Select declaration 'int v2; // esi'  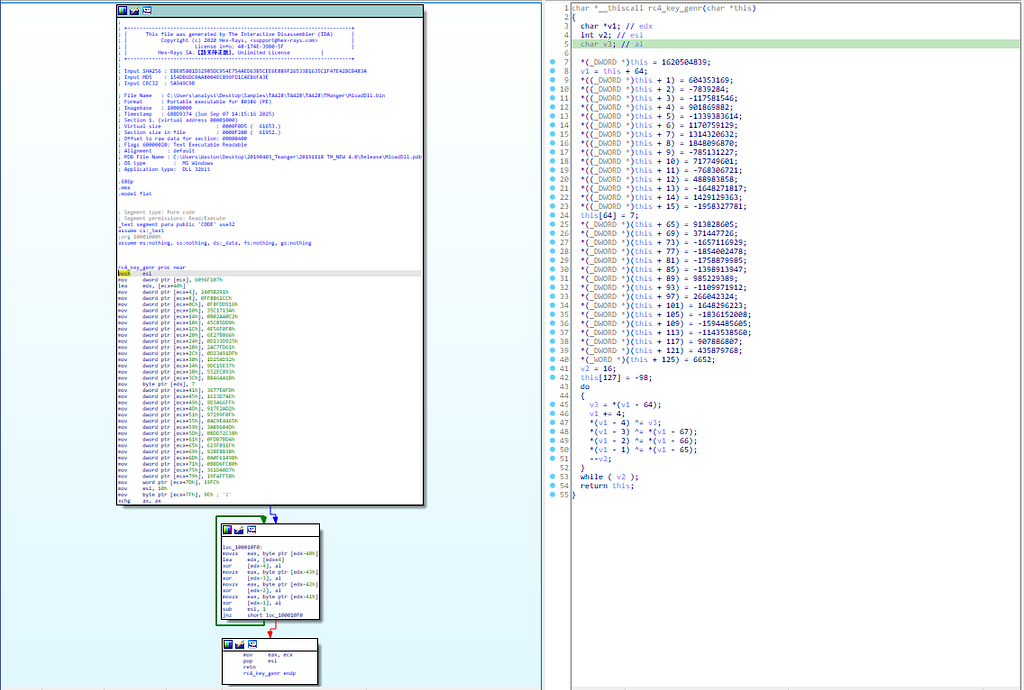point(612,35)
